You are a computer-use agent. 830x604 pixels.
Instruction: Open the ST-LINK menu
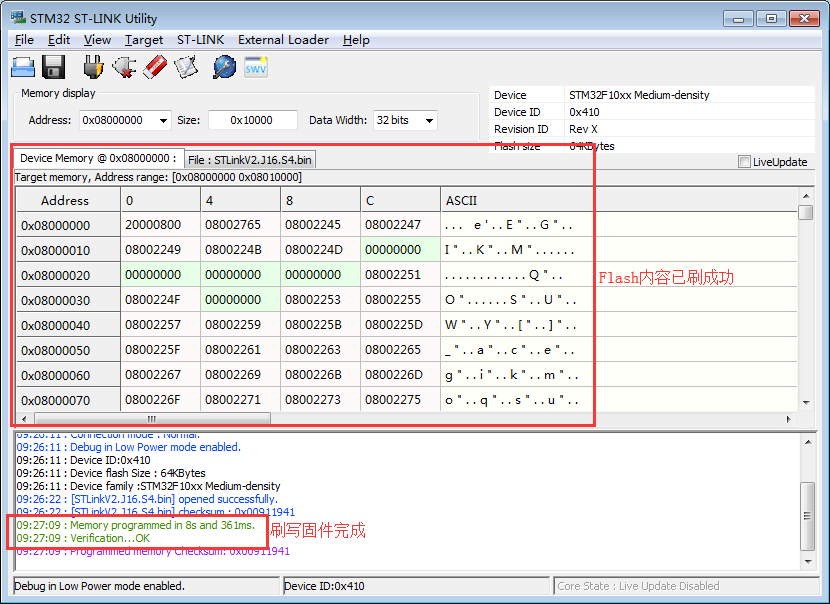[x=200, y=40]
